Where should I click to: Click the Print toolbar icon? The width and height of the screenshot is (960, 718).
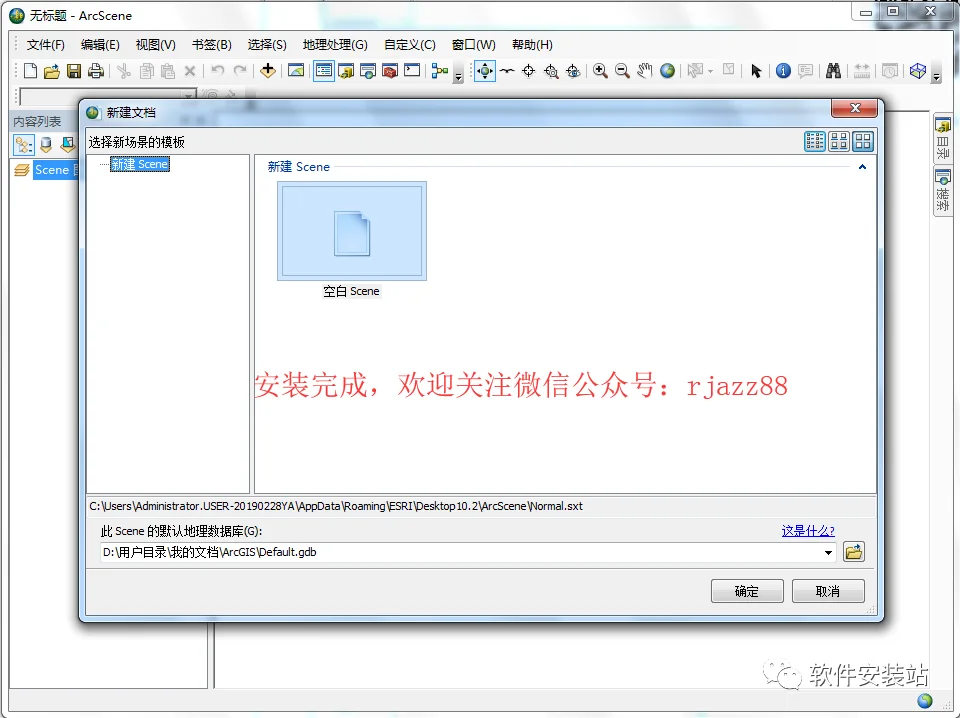coord(96,71)
